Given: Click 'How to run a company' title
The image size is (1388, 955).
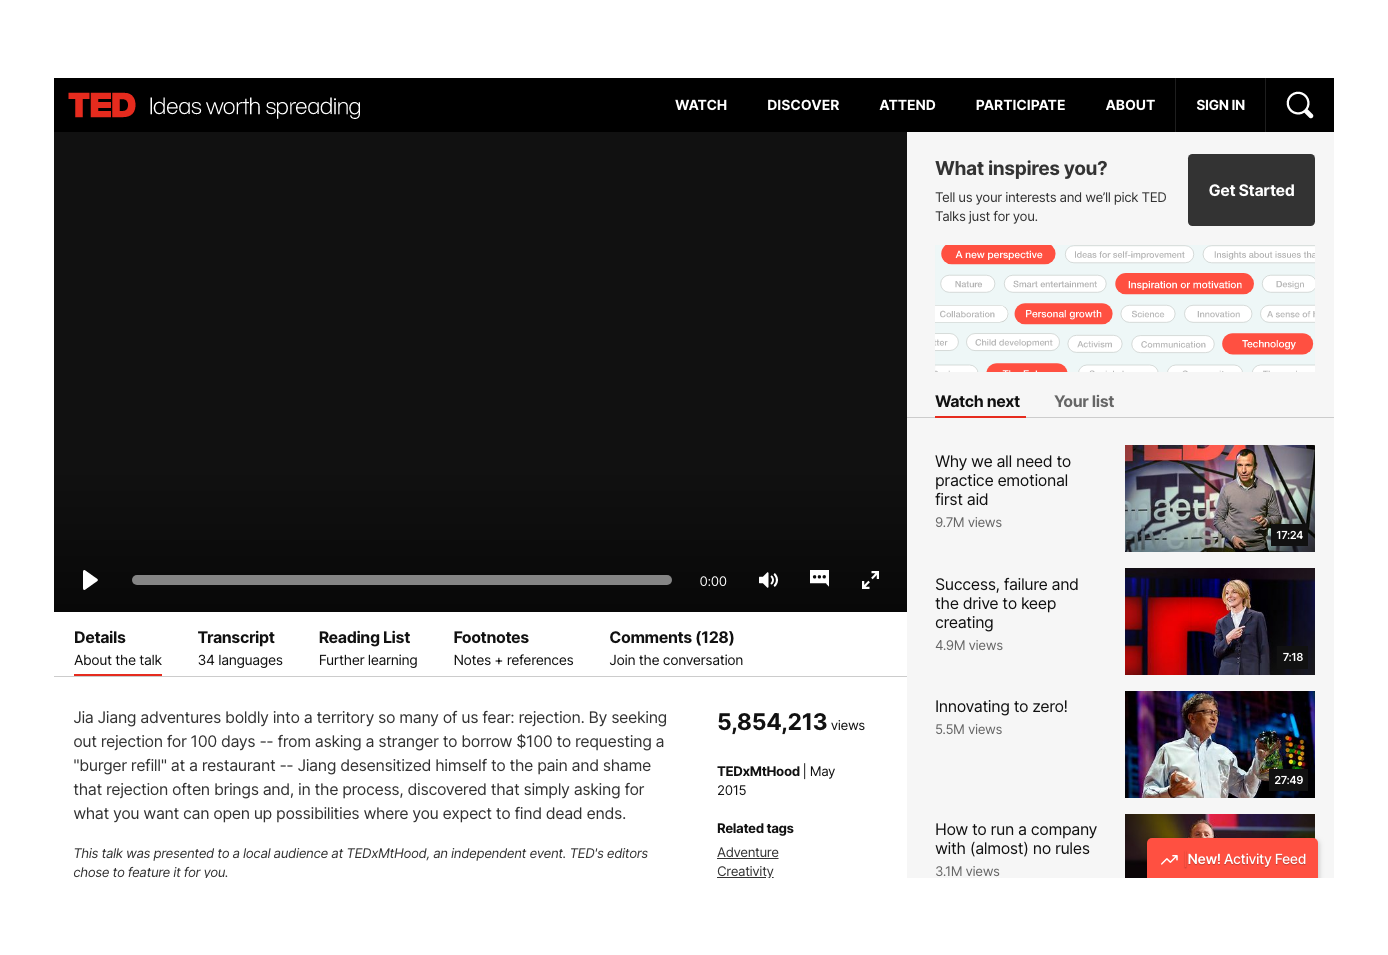Looking at the screenshot, I should 1016,839.
